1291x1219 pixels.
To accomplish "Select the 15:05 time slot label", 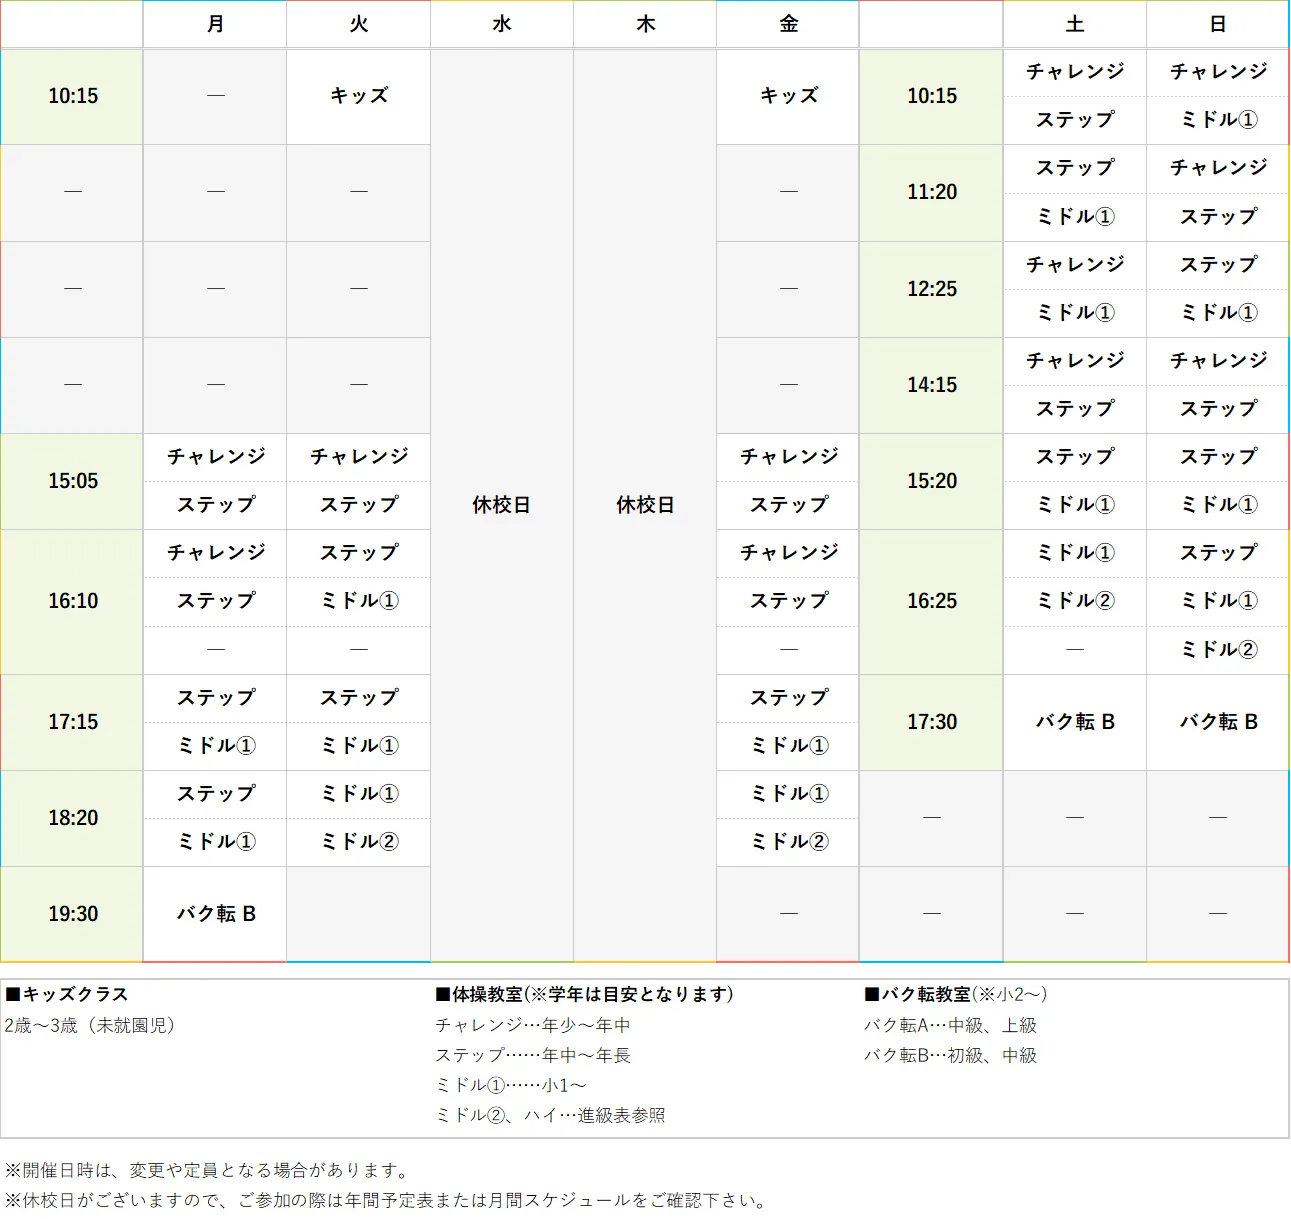I will click(x=71, y=481).
